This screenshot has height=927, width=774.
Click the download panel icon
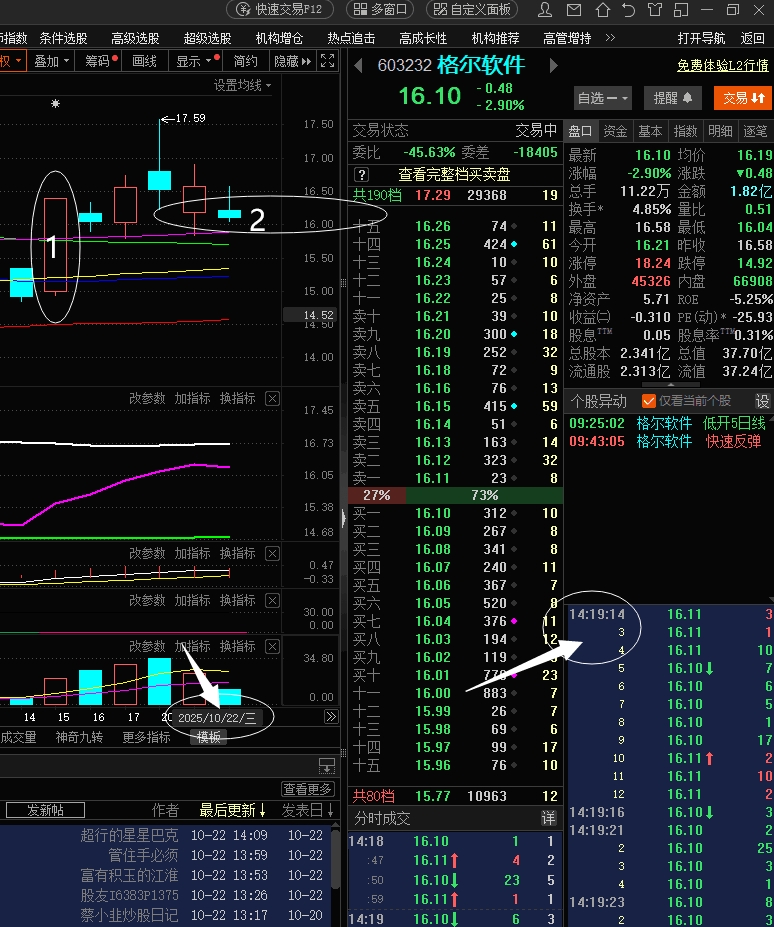point(327,766)
